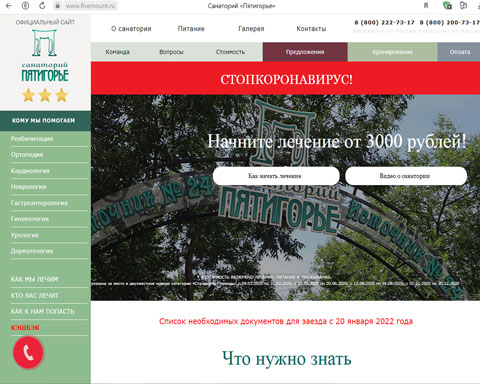Select Гастроэнтерология in the sidebar

click(x=39, y=203)
